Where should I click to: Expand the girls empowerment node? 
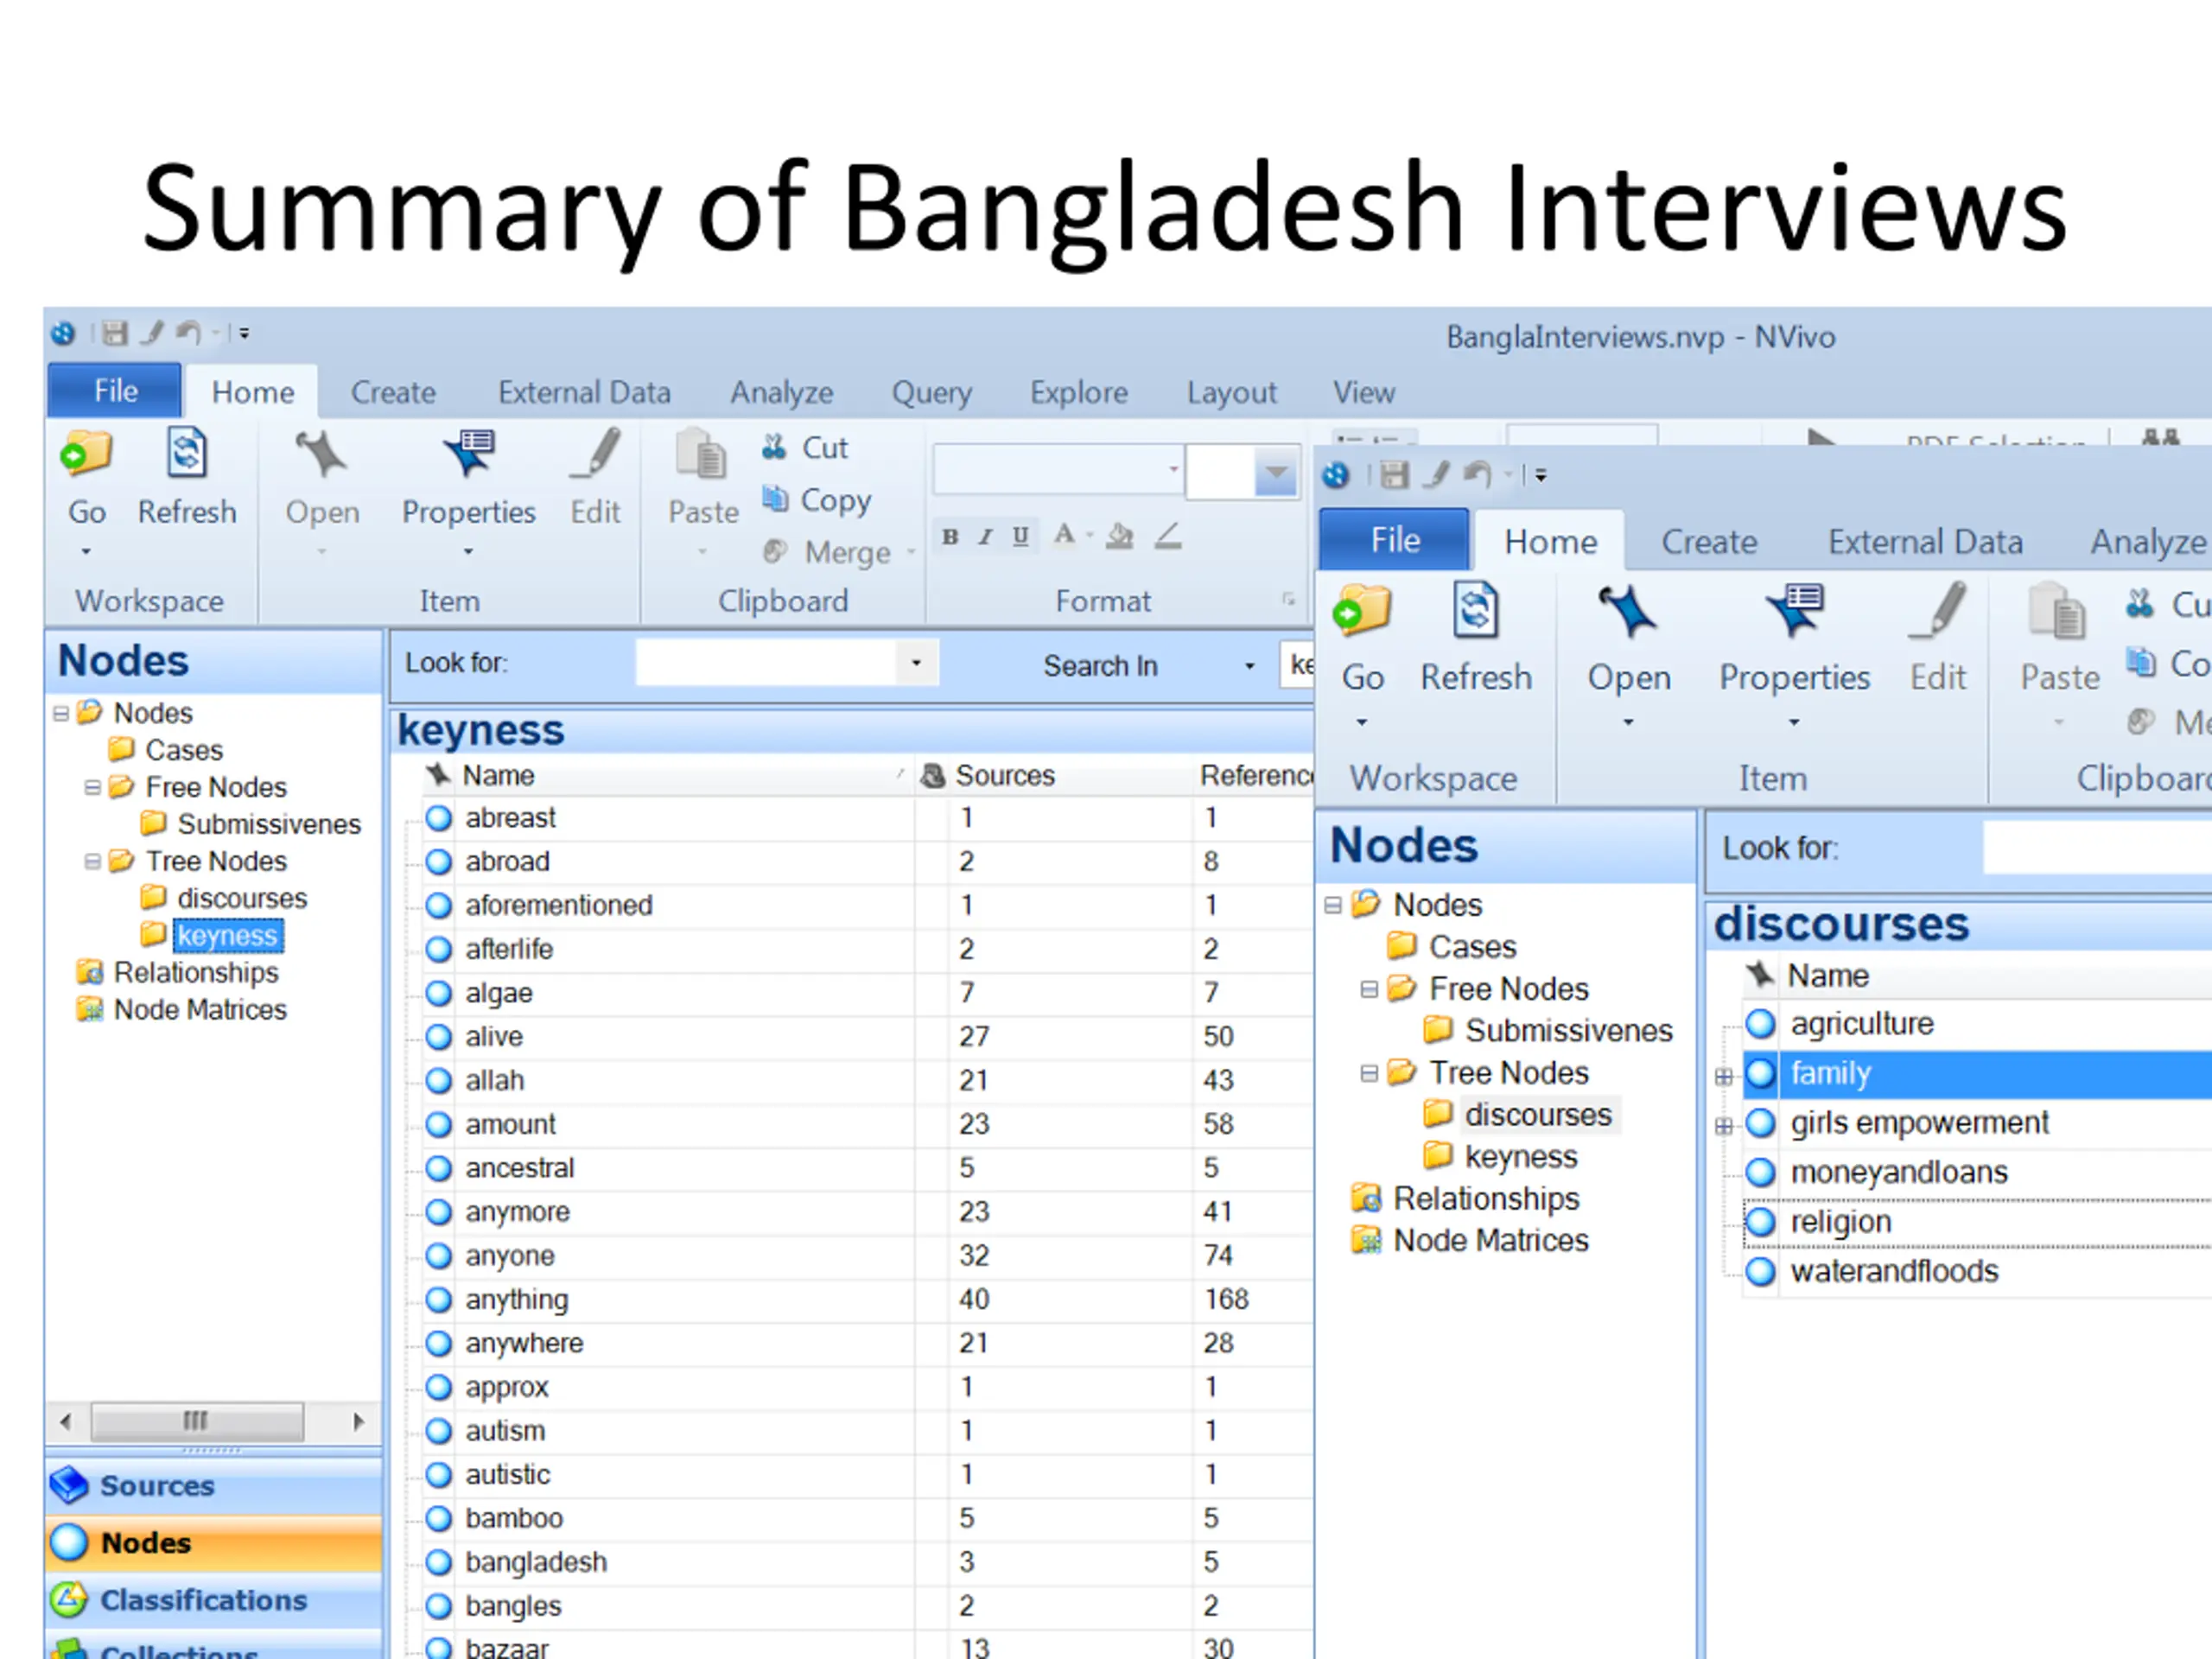[x=1724, y=1127]
